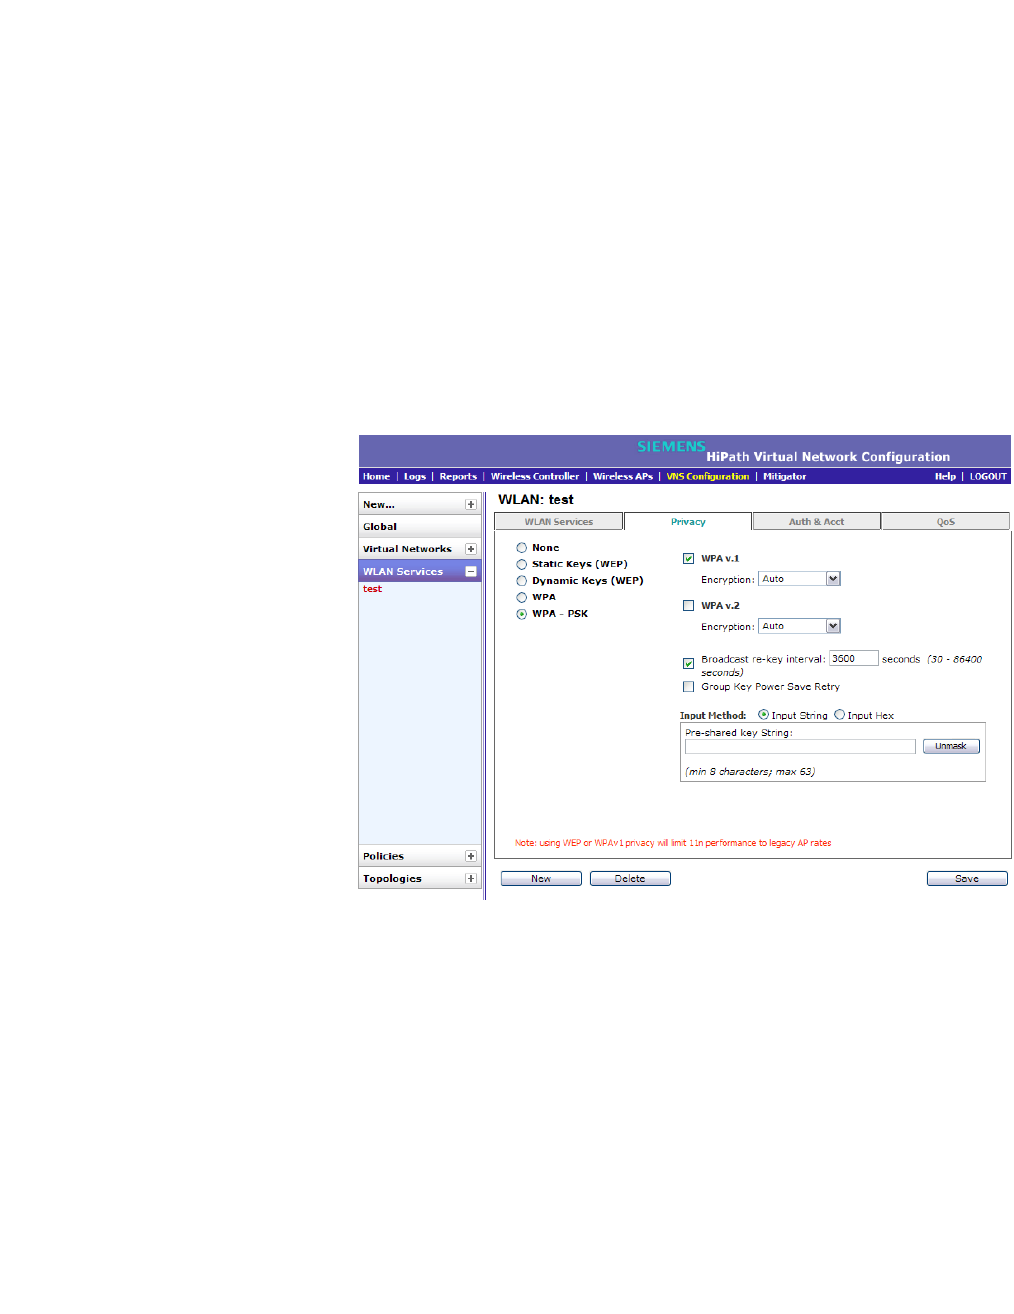Open the Logs menu item
1014x1314 pixels.
coord(415,477)
